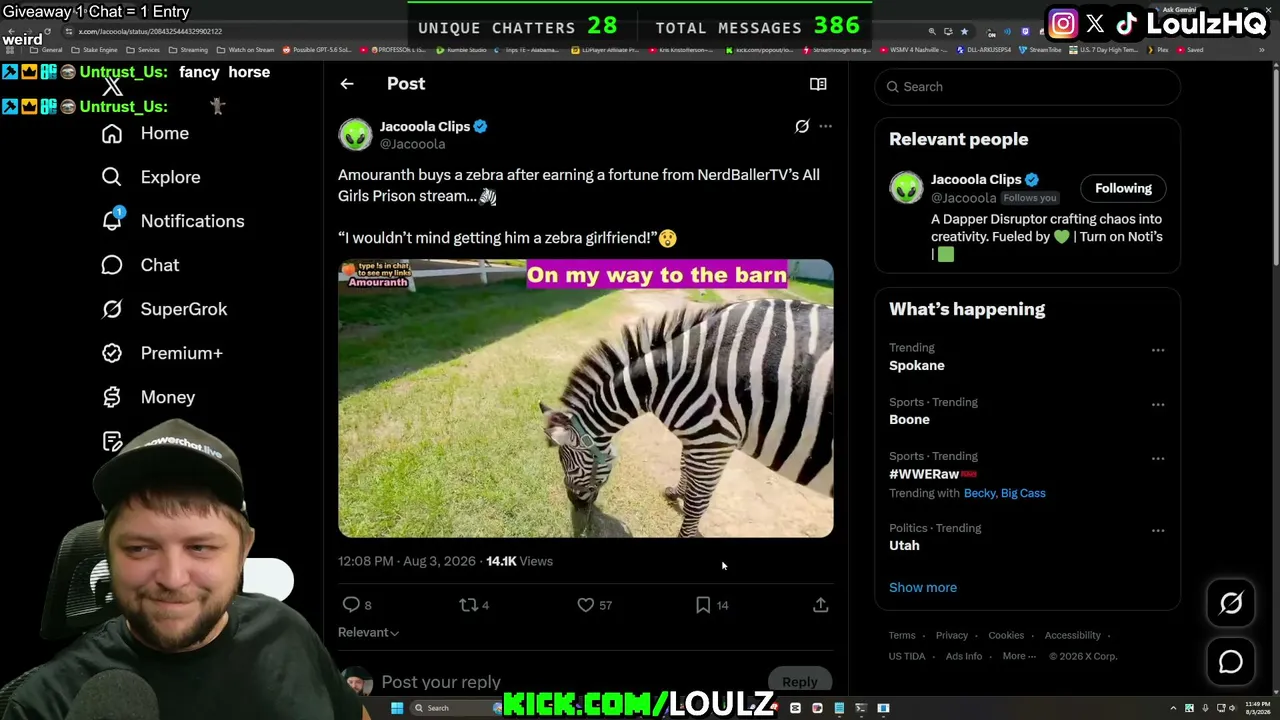Open Chat from the left sidebar
This screenshot has width=1280, height=720.
point(140,265)
